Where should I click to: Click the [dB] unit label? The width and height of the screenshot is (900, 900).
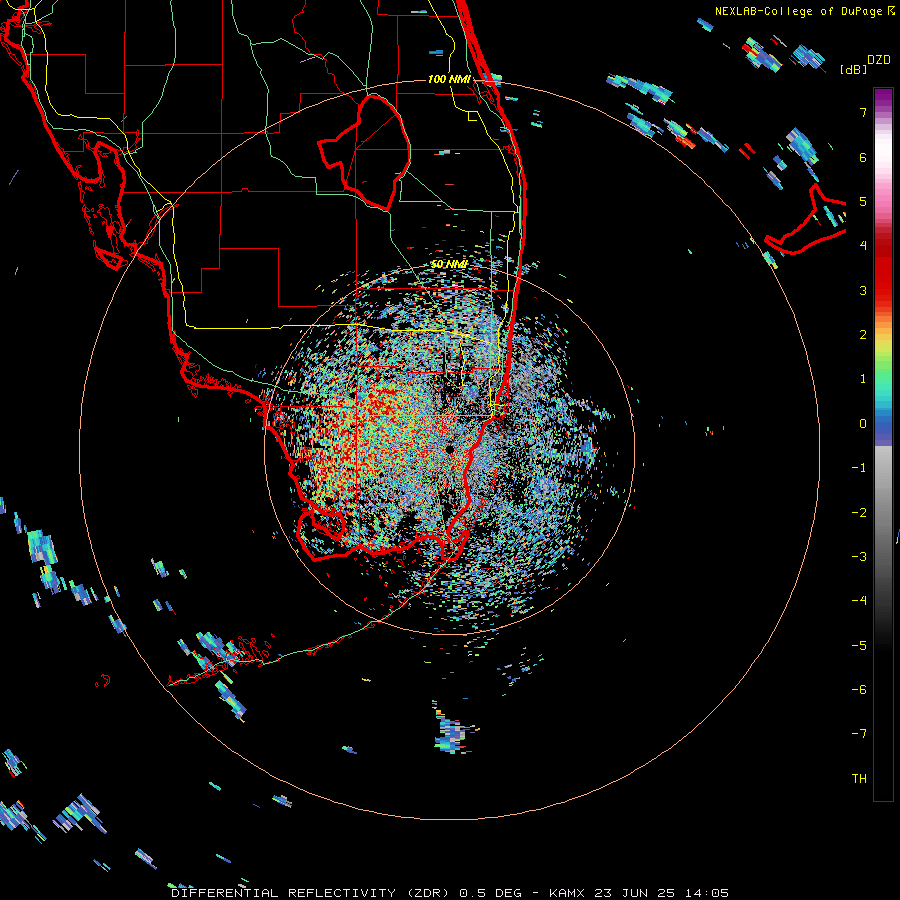pos(854,69)
